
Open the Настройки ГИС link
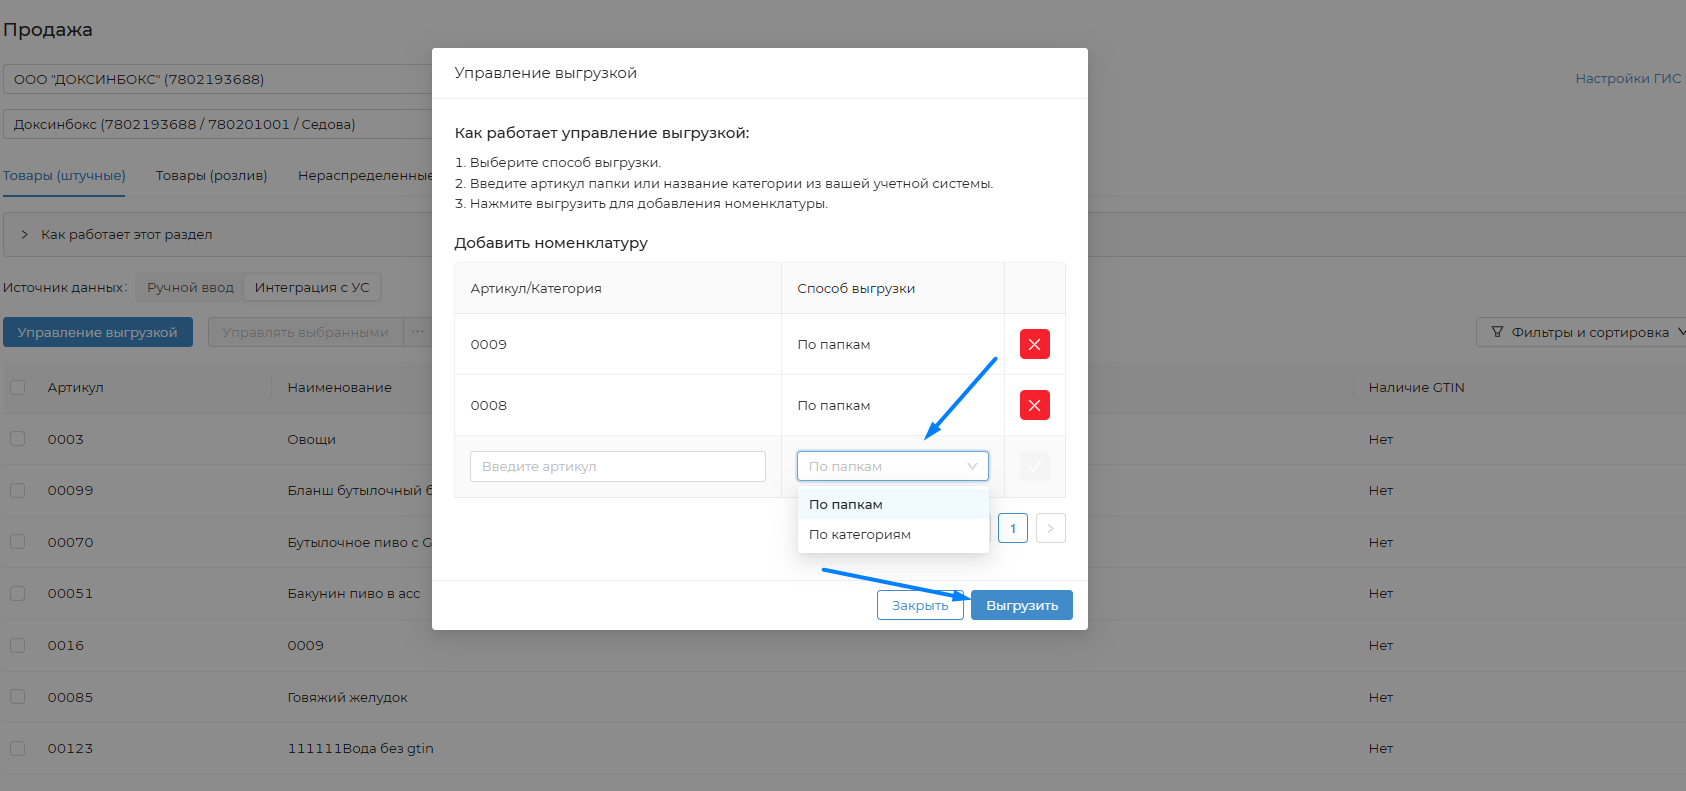[x=1627, y=78]
